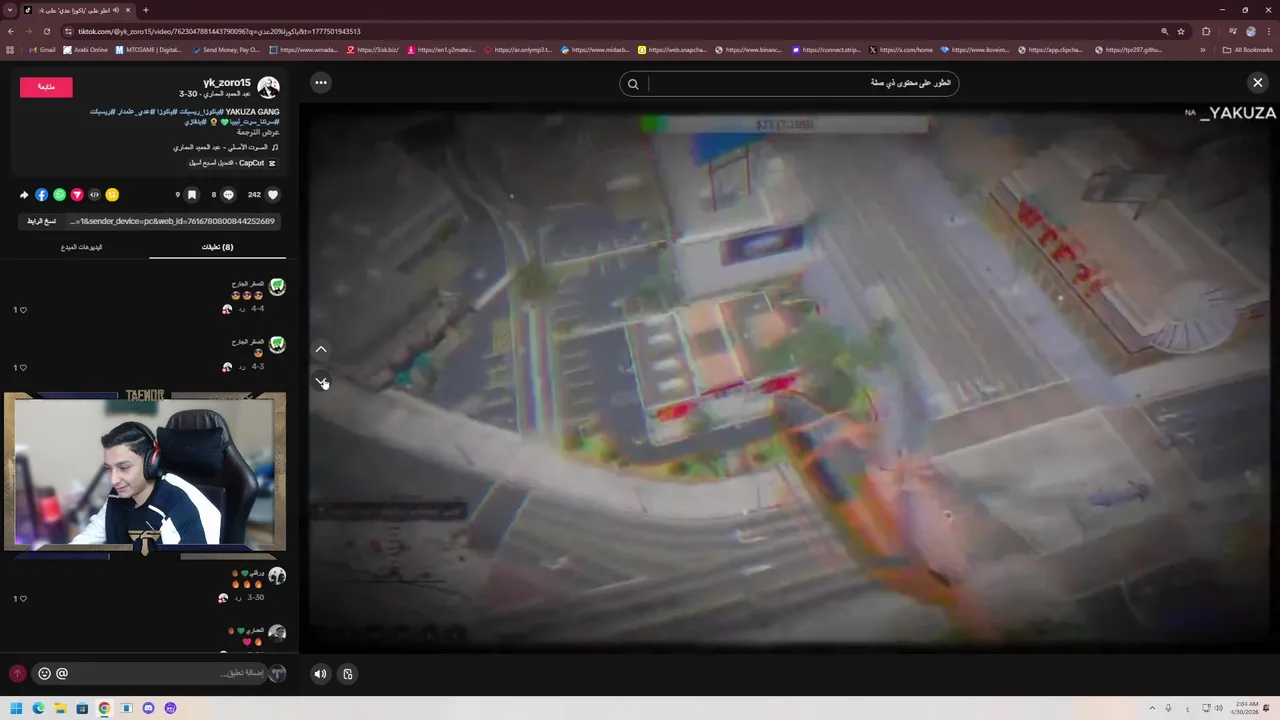This screenshot has height=720, width=1280.
Task: Mute the video with speaker icon
Action: click(320, 674)
